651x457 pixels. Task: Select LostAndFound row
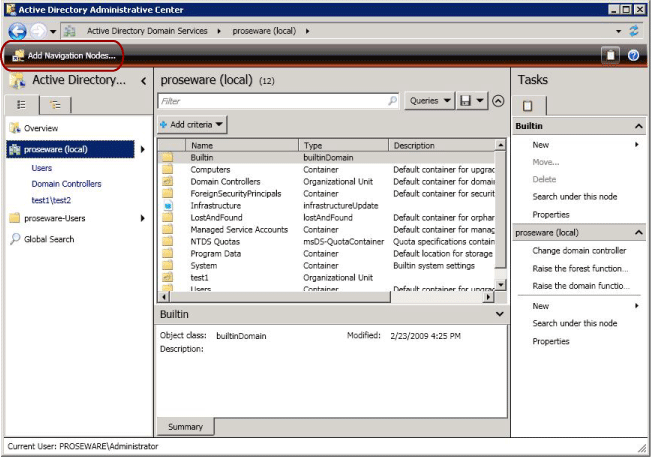pos(326,218)
